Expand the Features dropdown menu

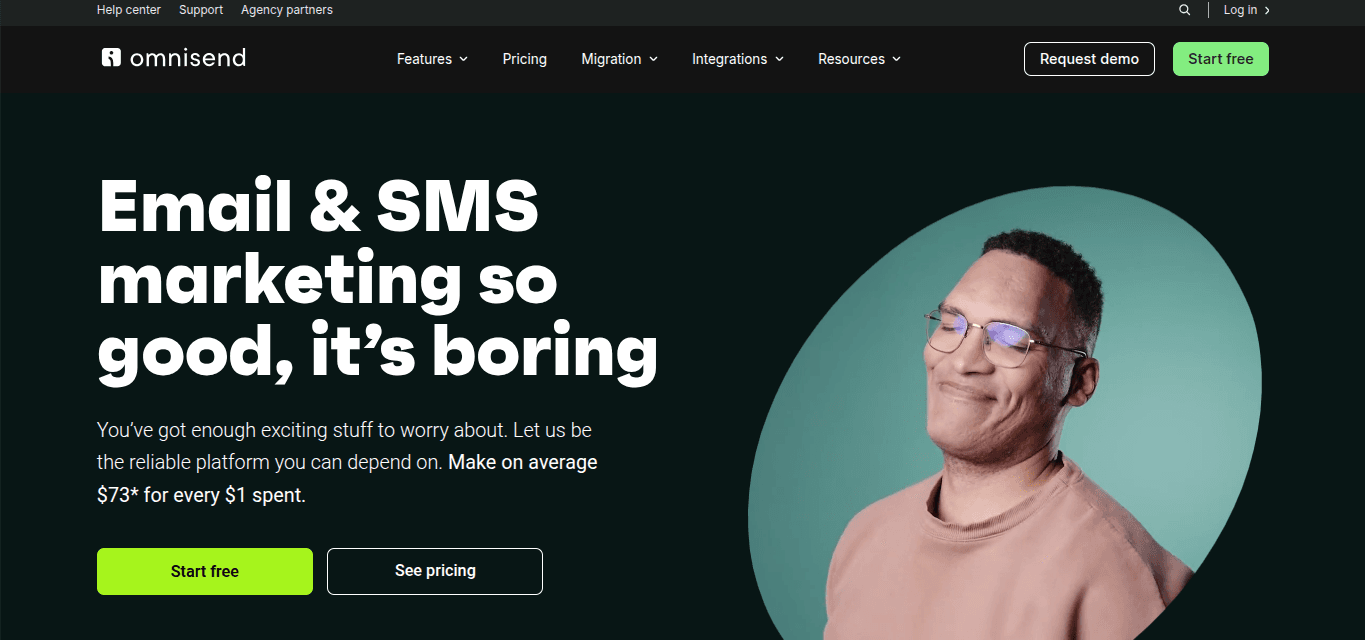(x=432, y=59)
